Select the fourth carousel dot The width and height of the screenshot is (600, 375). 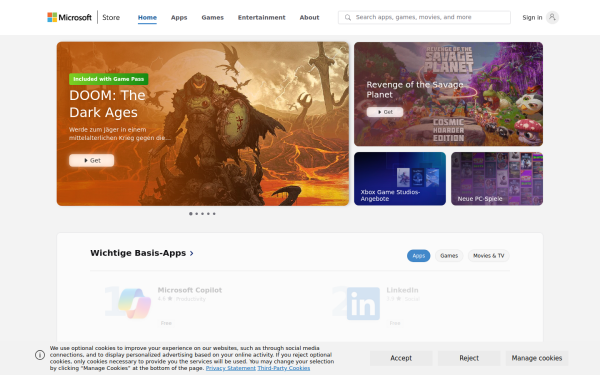[208, 214]
